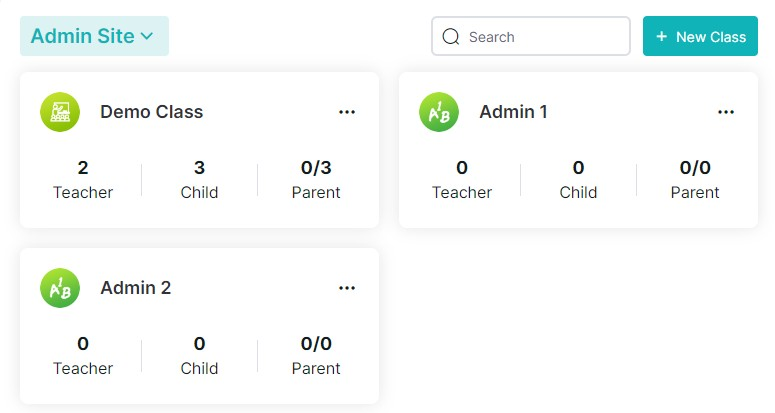Viewport: 775px width, 413px height.
Task: Select the Parent count in Demo Class
Action: coord(316,168)
